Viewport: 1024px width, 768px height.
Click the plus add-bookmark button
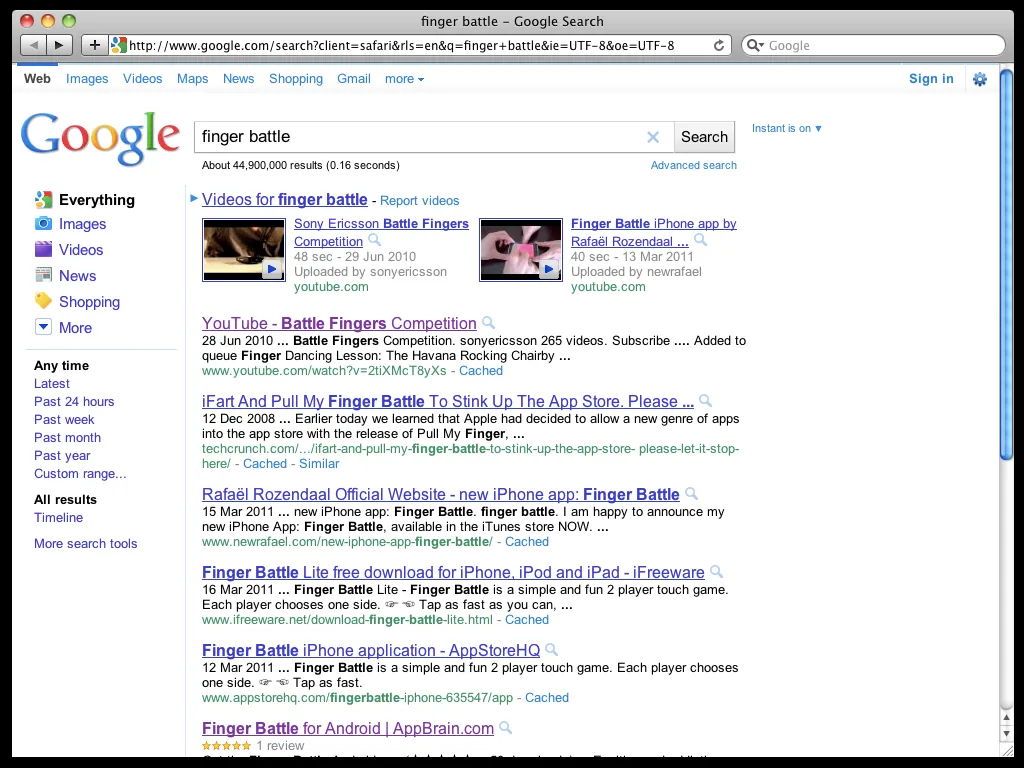(95, 45)
